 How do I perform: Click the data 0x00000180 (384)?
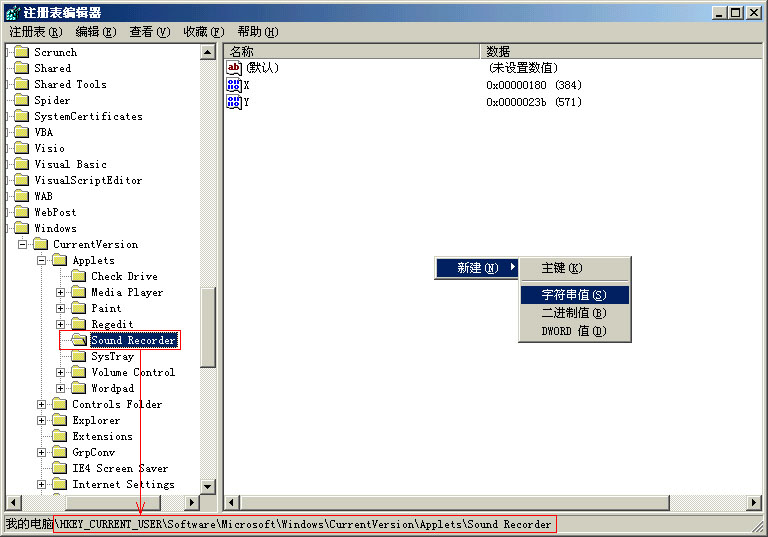coord(534,85)
